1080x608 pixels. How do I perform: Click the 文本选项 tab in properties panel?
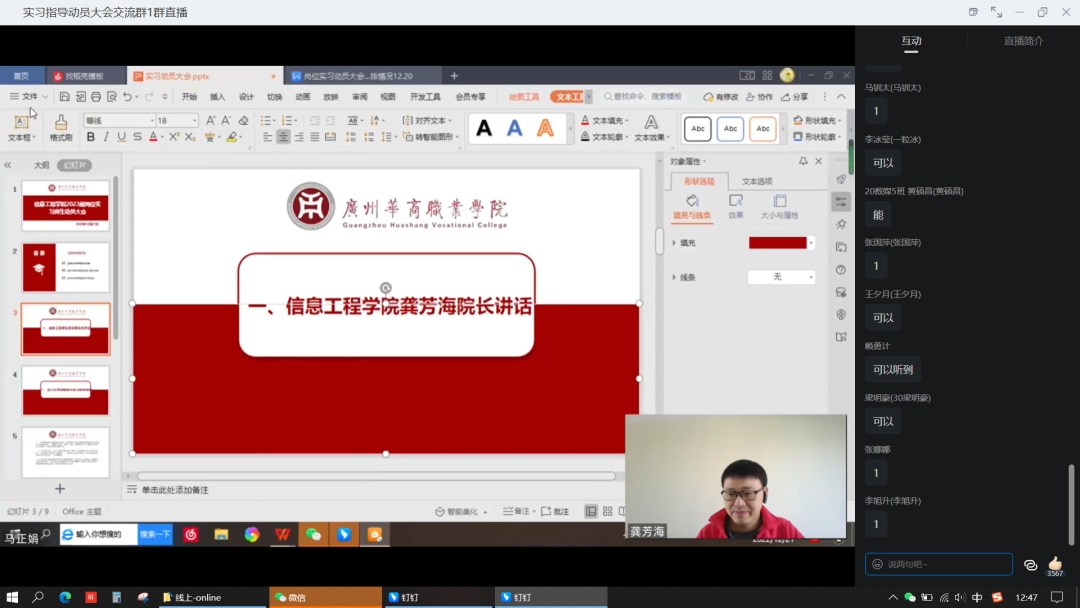pyautogui.click(x=756, y=181)
